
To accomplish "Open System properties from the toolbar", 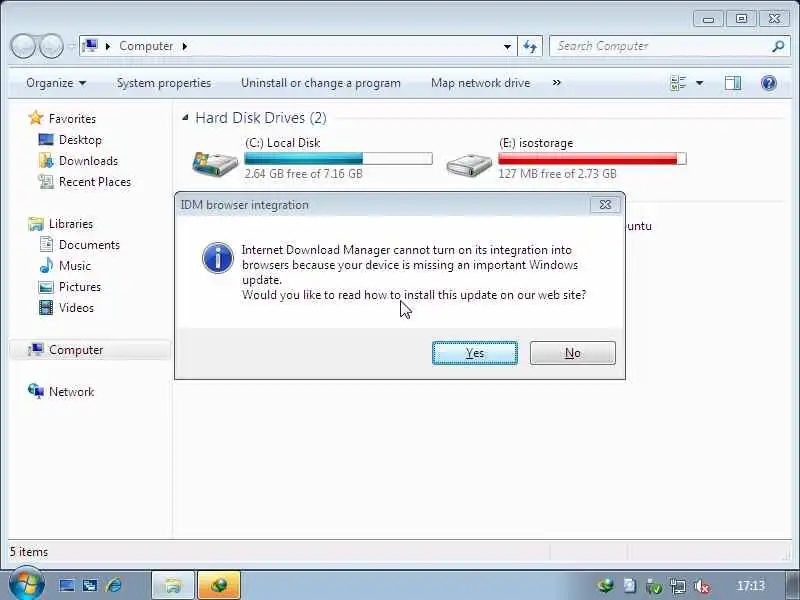I will click(164, 83).
